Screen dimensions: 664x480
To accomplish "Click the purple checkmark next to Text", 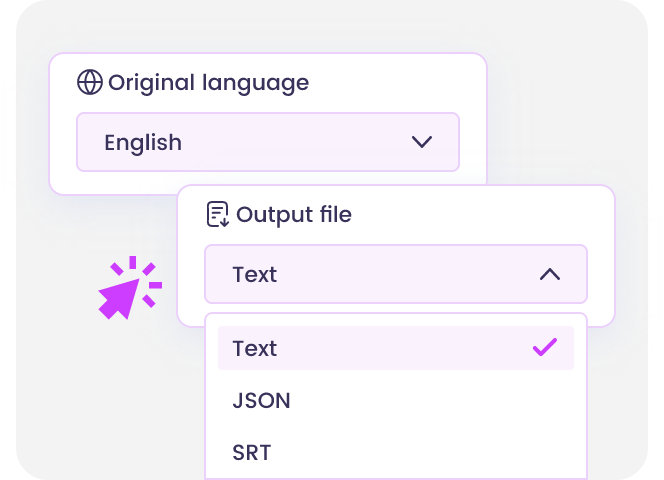I will pos(545,348).
